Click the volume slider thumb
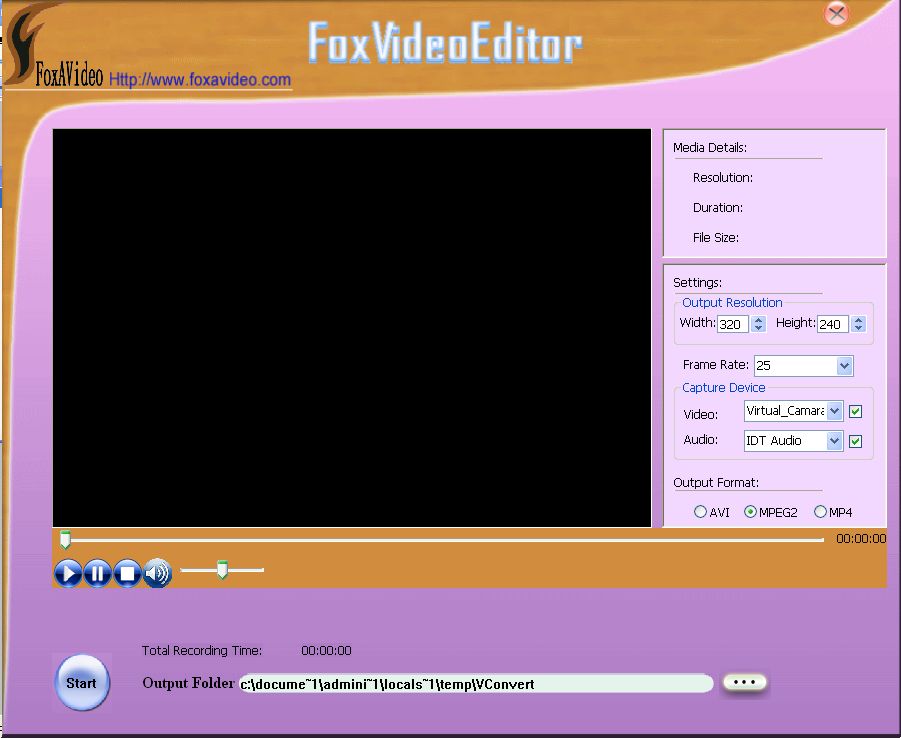Viewport: 901px width, 738px height. coord(222,569)
